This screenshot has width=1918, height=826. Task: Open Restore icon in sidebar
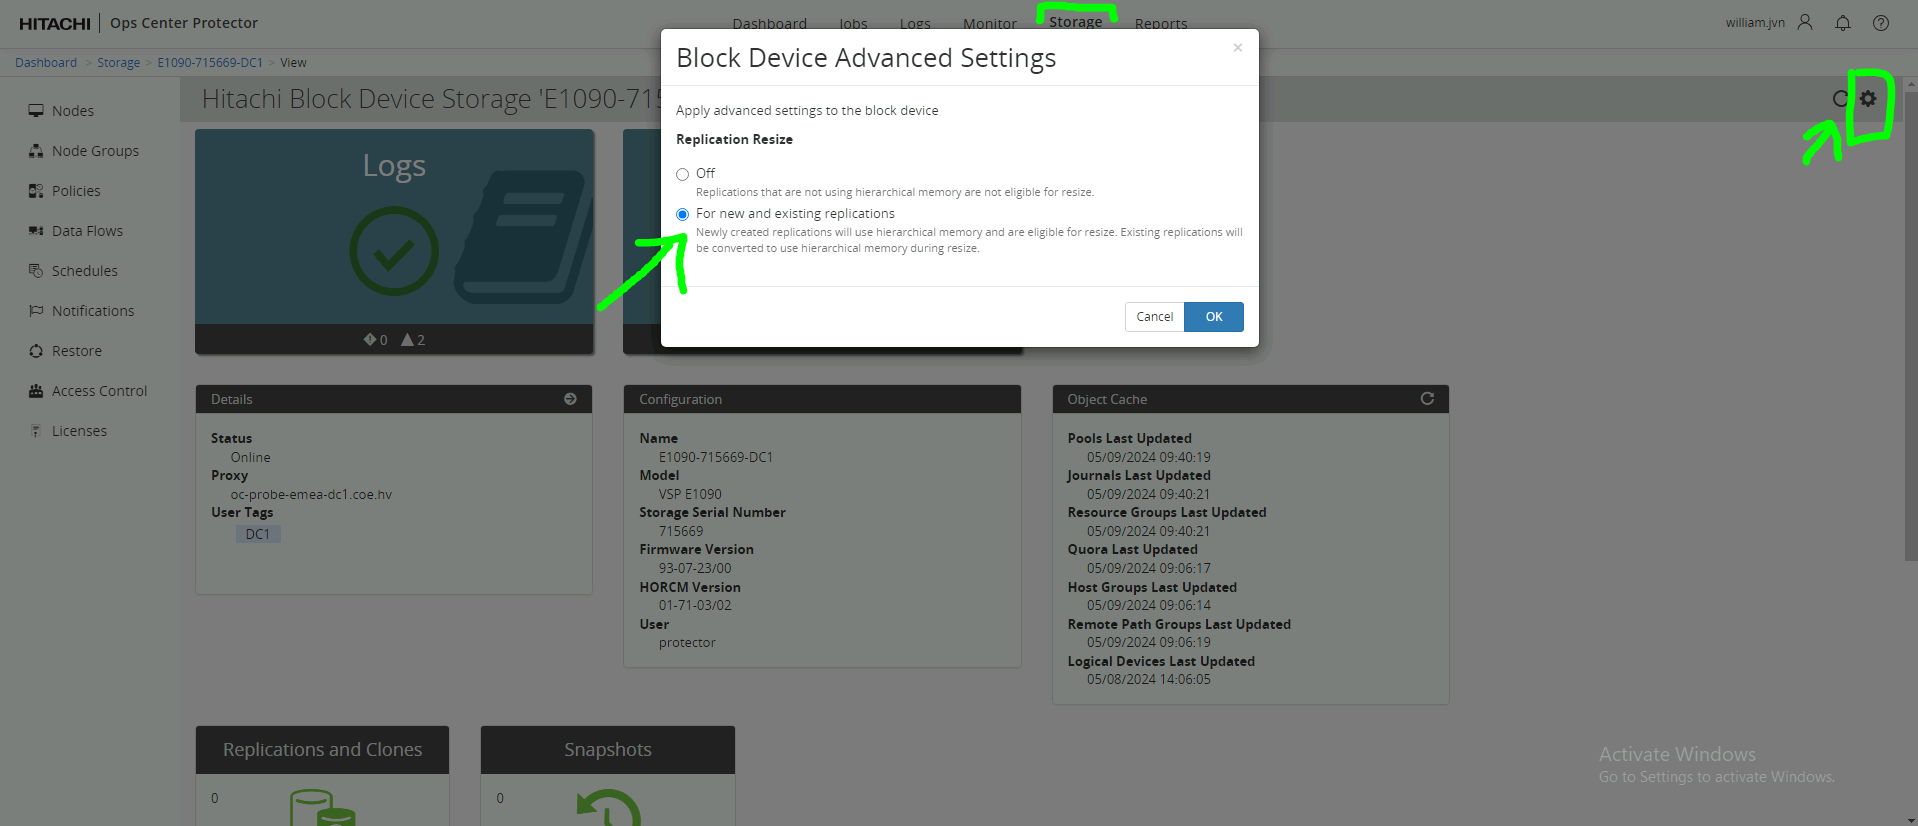(x=36, y=351)
